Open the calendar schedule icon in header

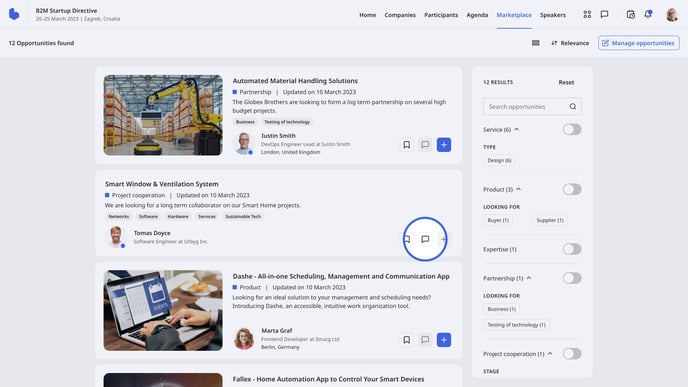(x=631, y=14)
